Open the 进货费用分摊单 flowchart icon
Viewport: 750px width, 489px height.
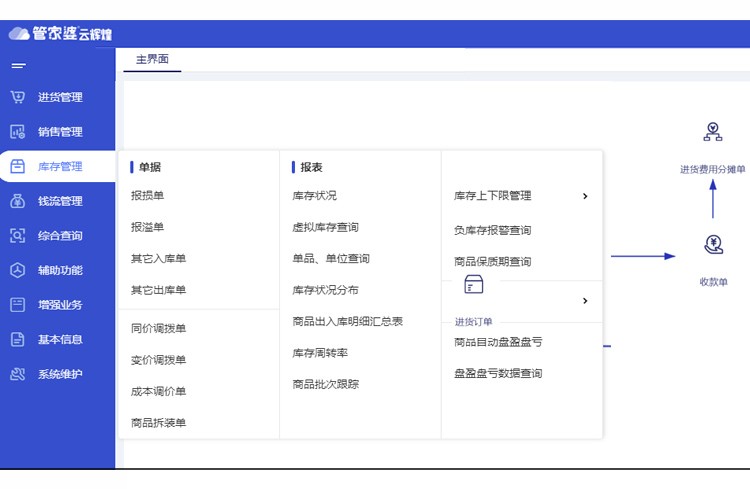pos(712,132)
